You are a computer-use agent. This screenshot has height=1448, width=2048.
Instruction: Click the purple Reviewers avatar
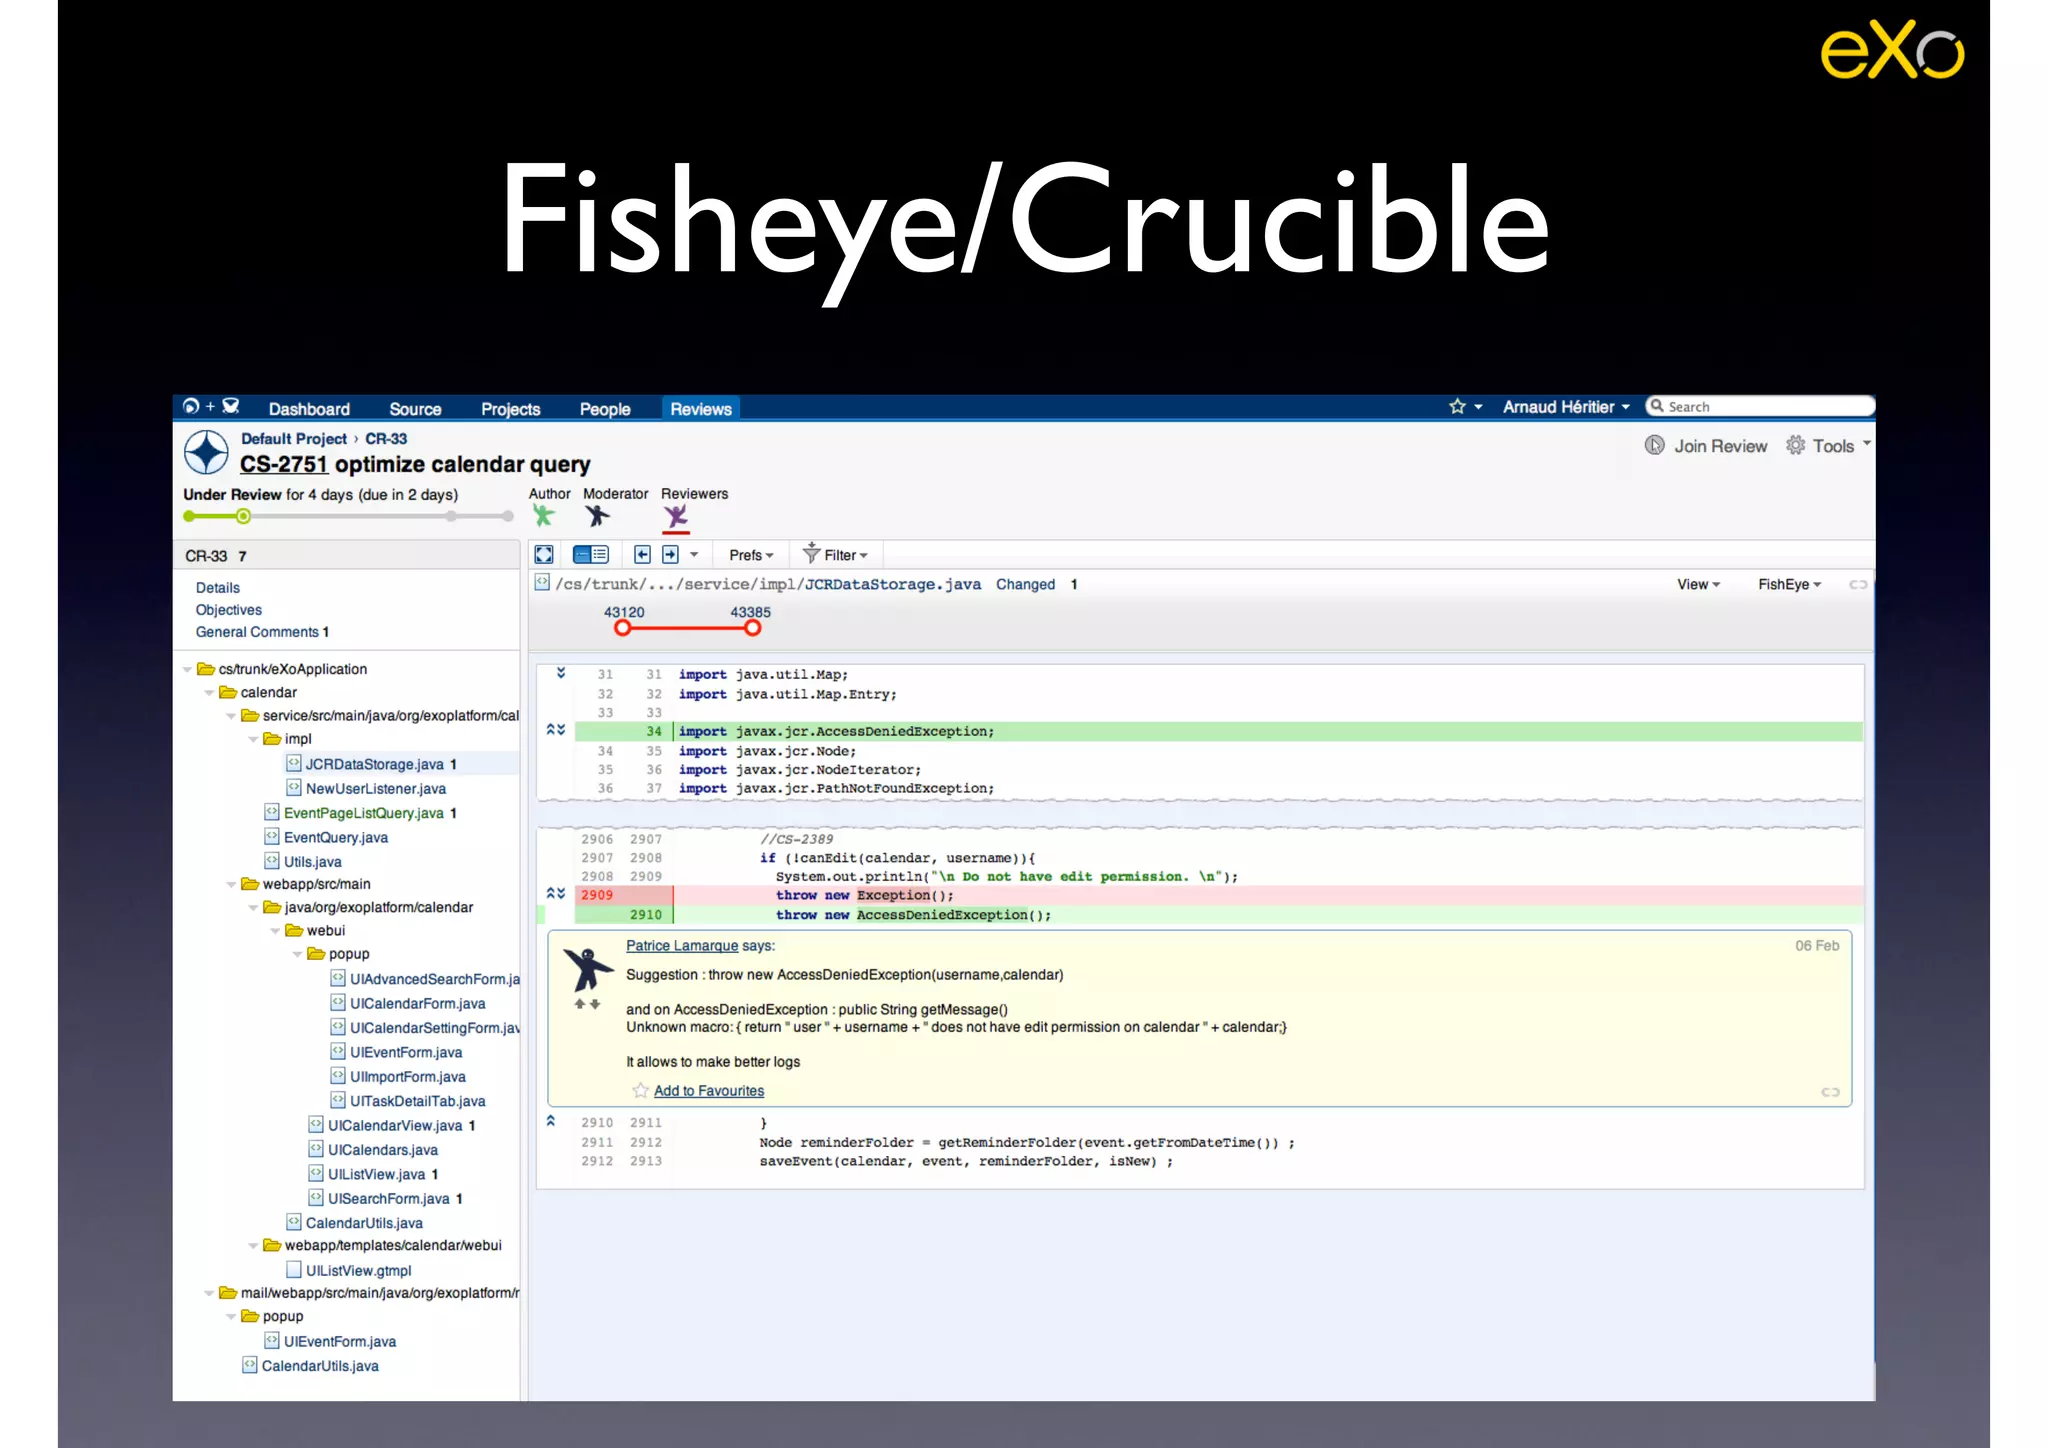tap(676, 517)
